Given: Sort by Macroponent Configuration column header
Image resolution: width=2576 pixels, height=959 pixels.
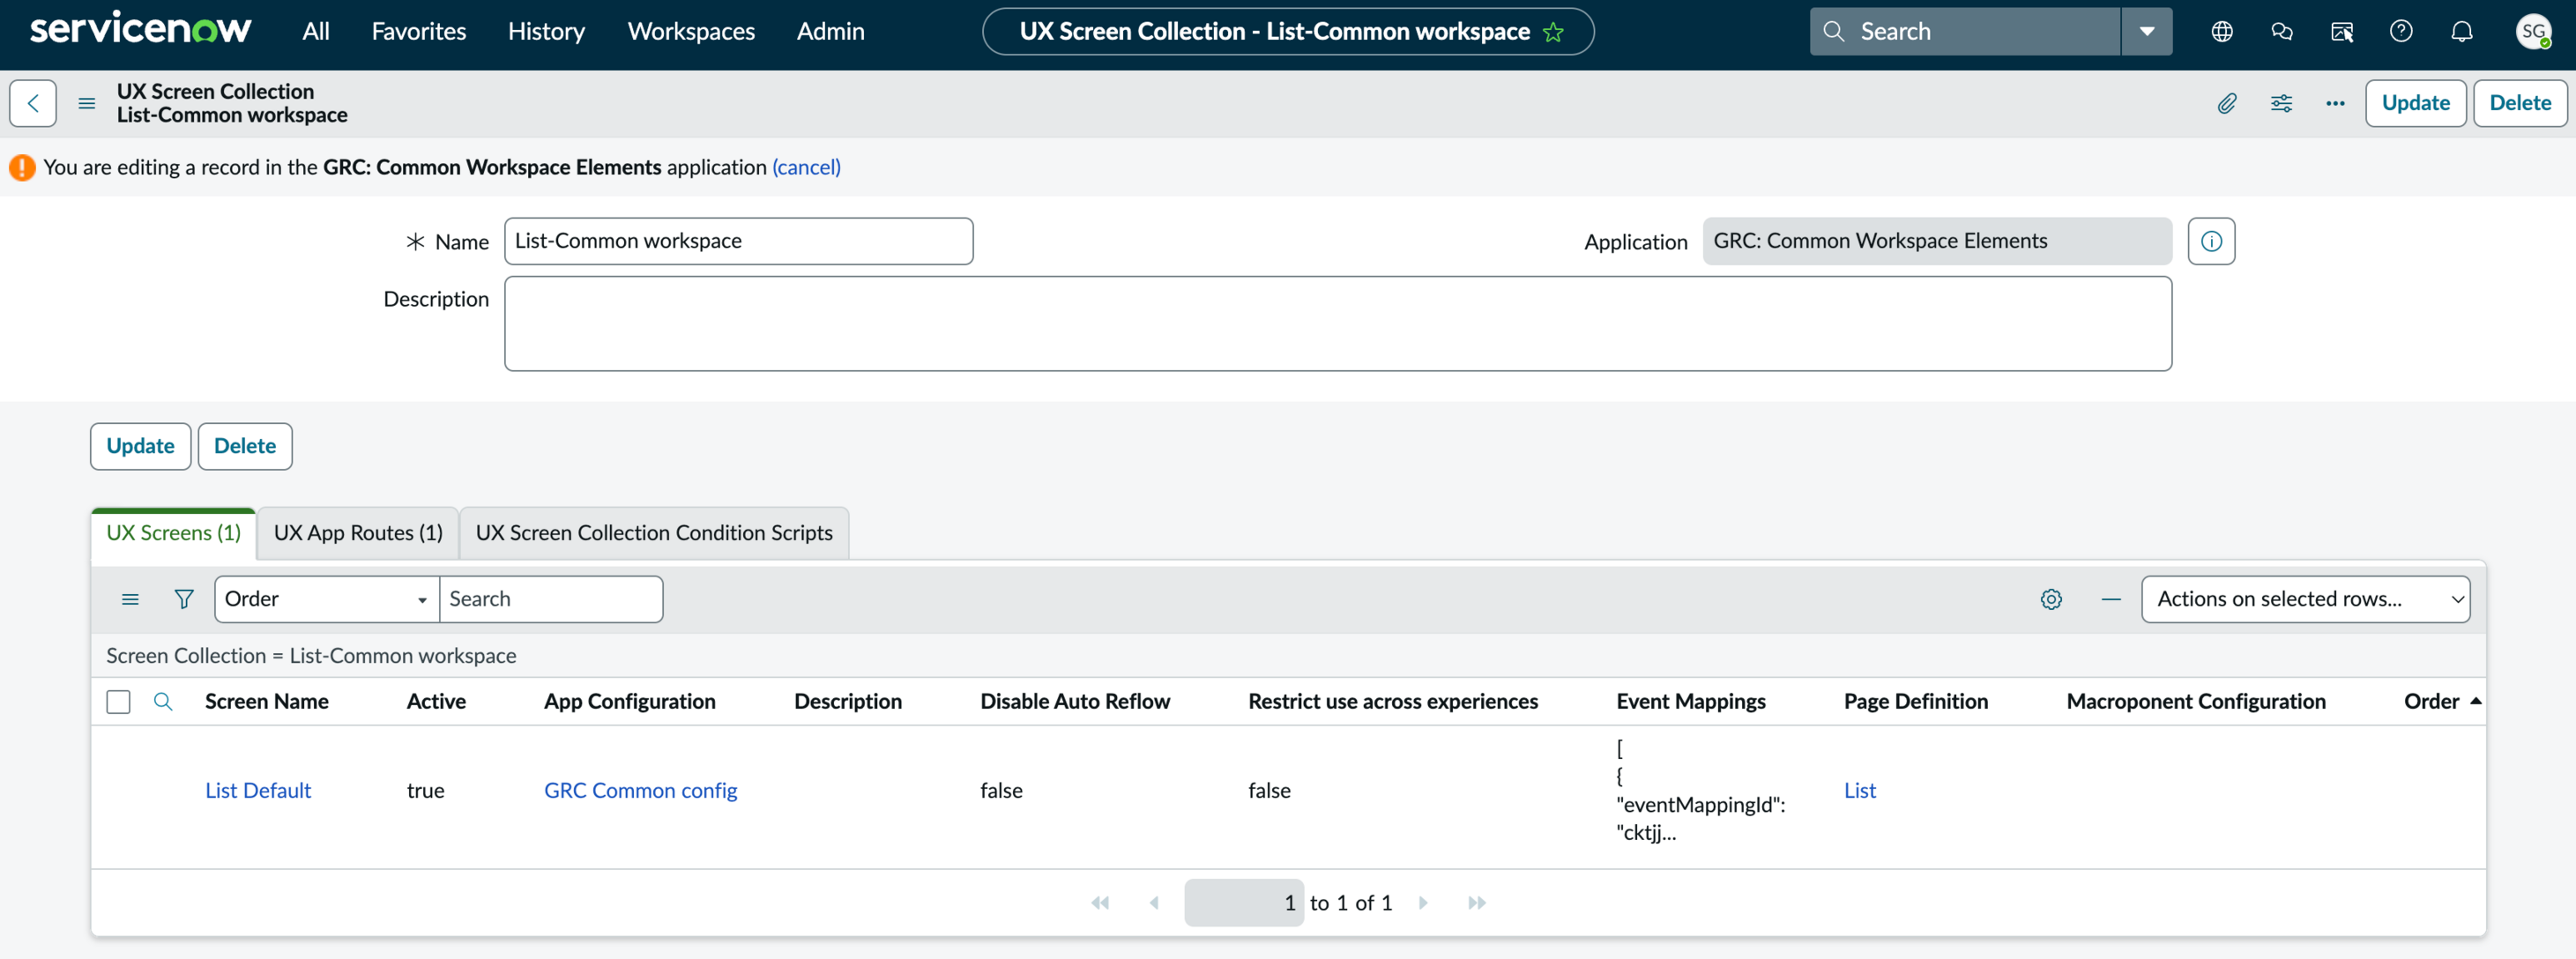Looking at the screenshot, I should [2196, 702].
